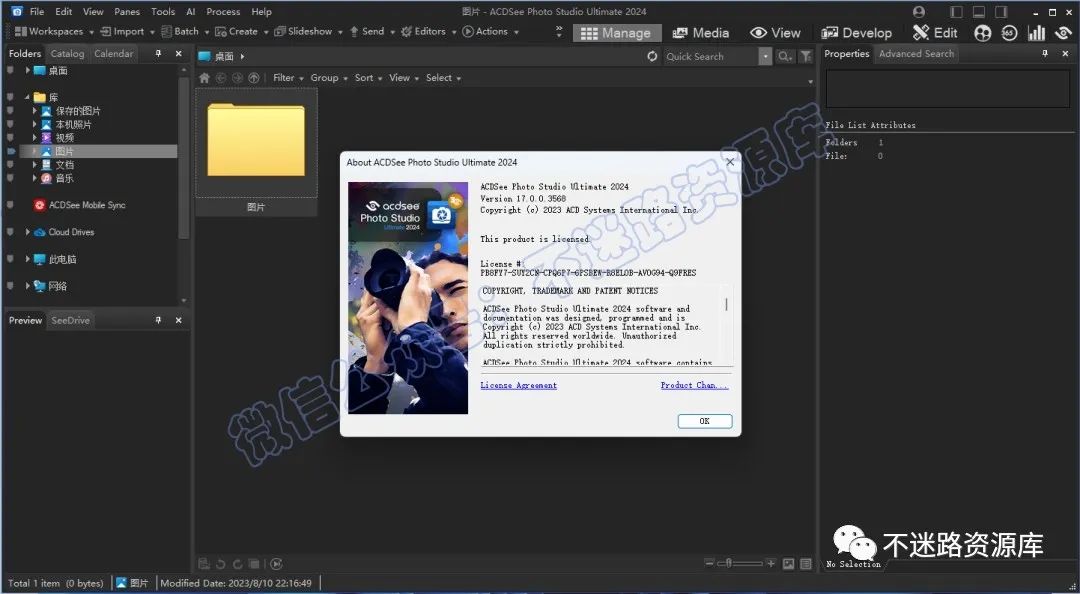This screenshot has height=594, width=1080.
Task: Switch to the Calendar tab
Action: tap(114, 54)
